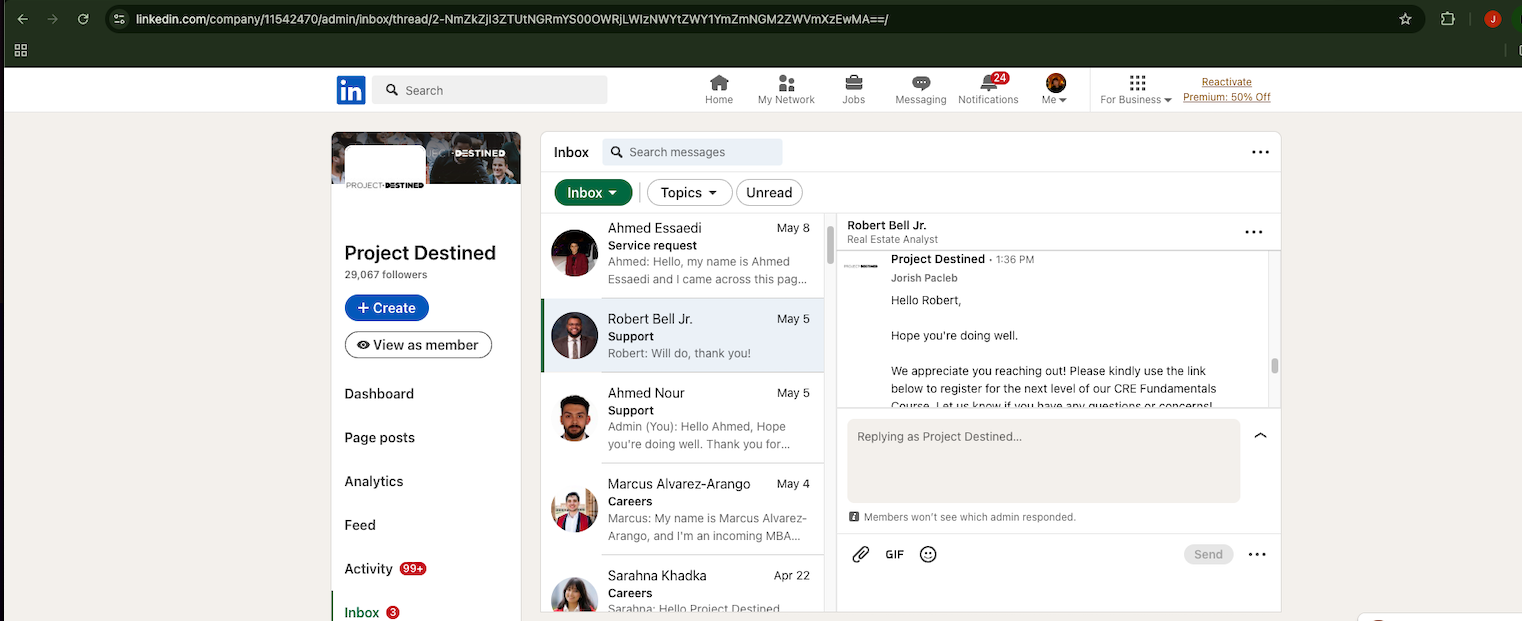Open Messaging from top navigation
The height and width of the screenshot is (621, 1522).
click(x=921, y=90)
